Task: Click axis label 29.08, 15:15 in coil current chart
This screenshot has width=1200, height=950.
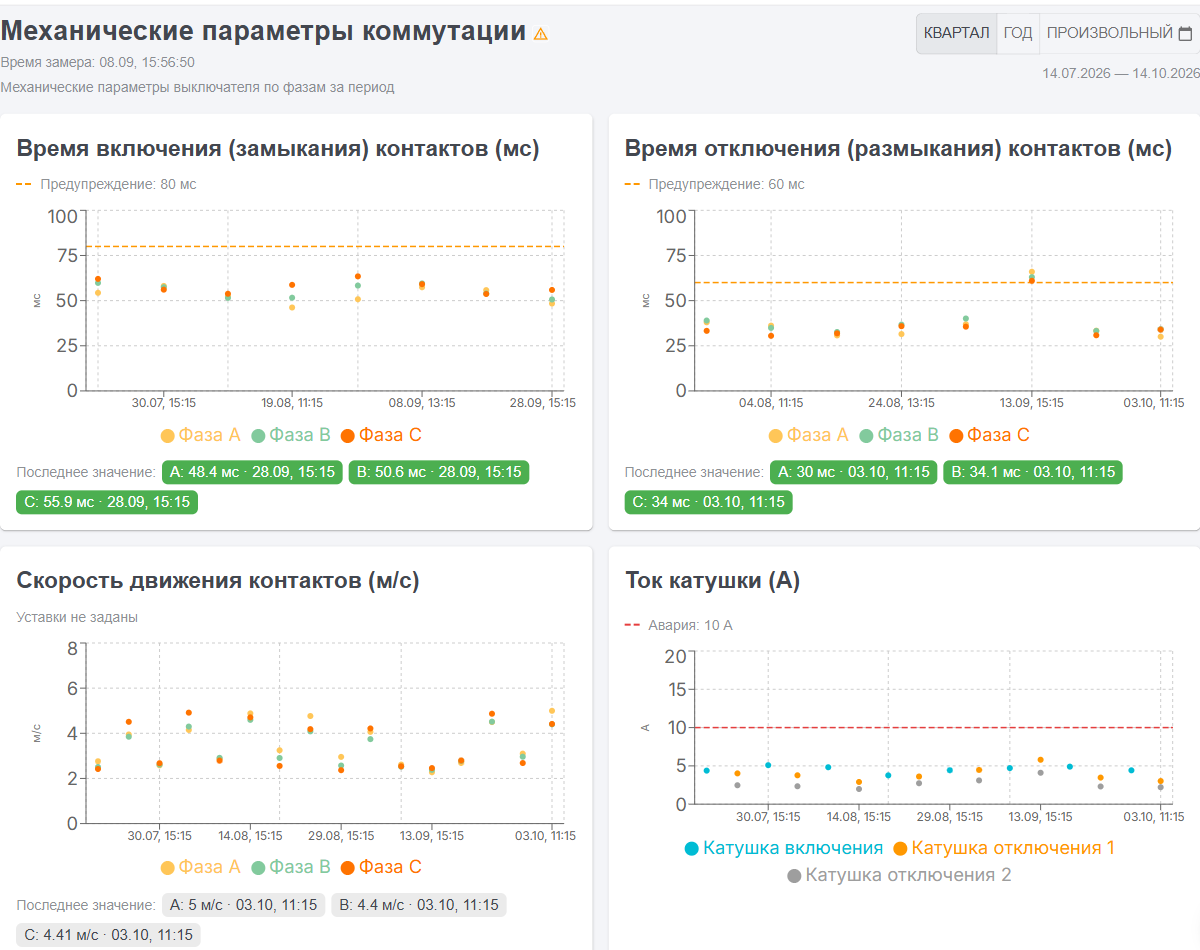Action: coord(949,816)
